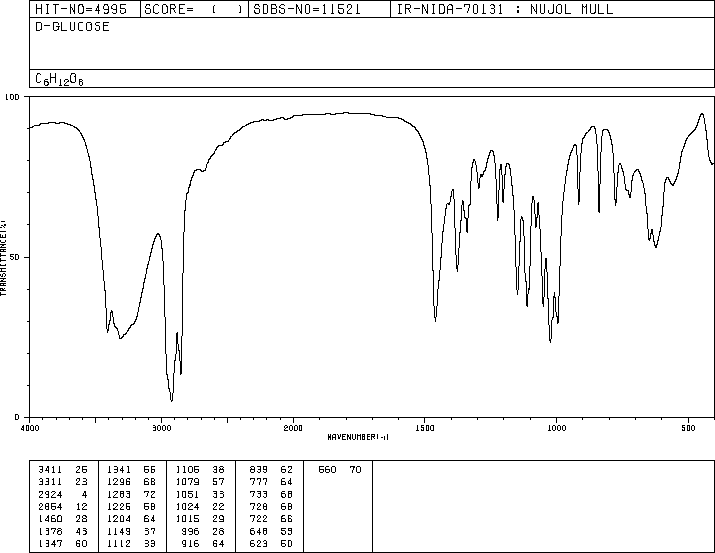The width and height of the screenshot is (715, 553).
Task: Click the 1500 wavenumber axis label
Action: pos(425,428)
